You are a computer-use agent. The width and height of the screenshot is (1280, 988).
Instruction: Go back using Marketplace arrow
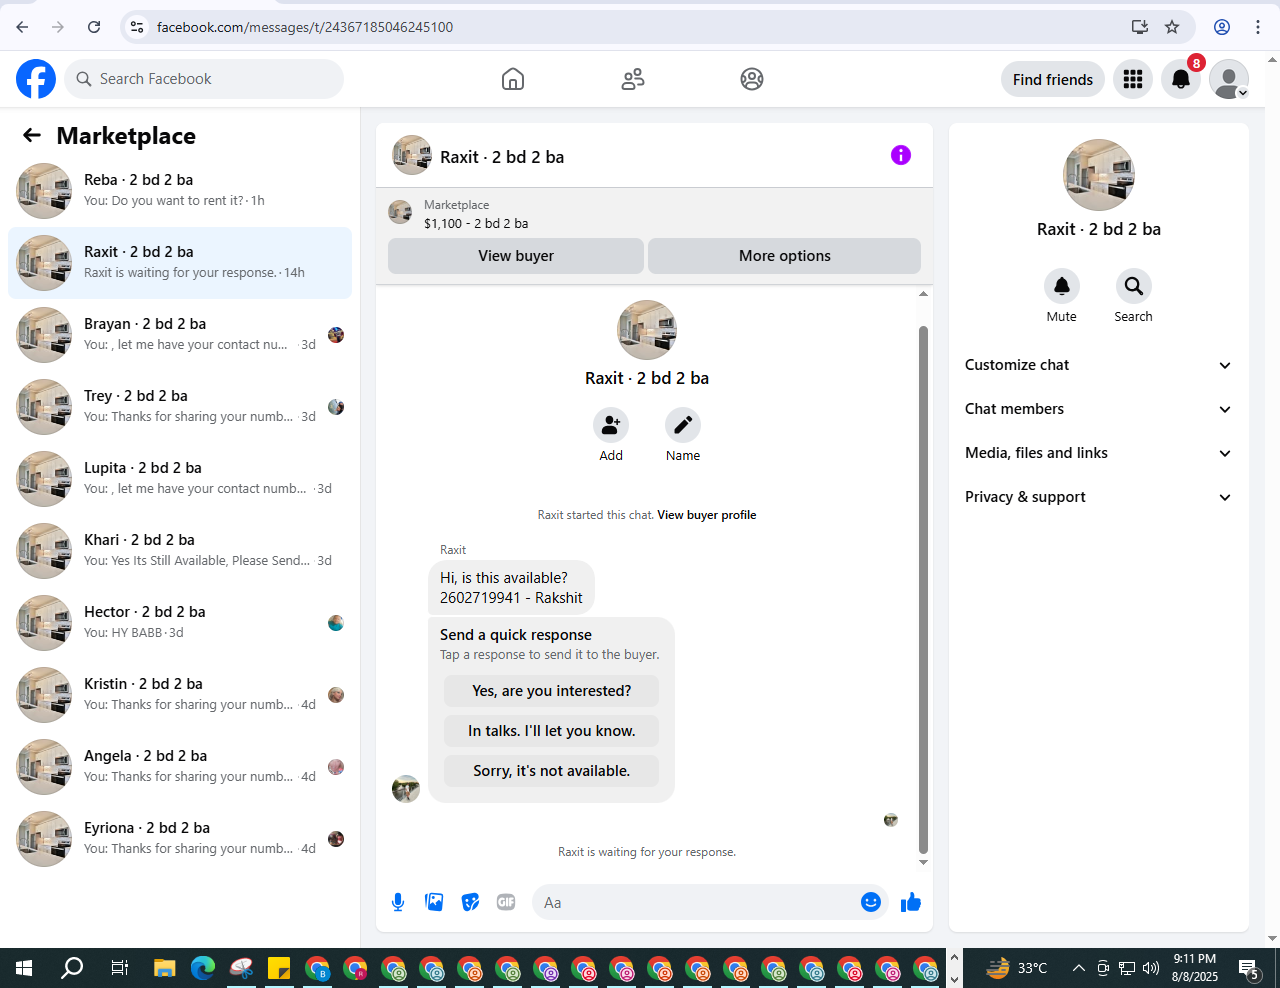click(x=32, y=135)
